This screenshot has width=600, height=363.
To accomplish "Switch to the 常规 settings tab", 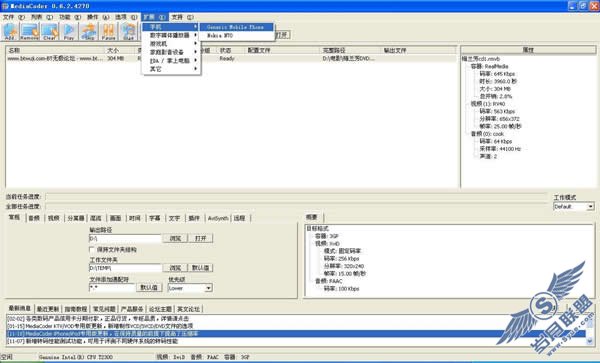I will coord(15,217).
